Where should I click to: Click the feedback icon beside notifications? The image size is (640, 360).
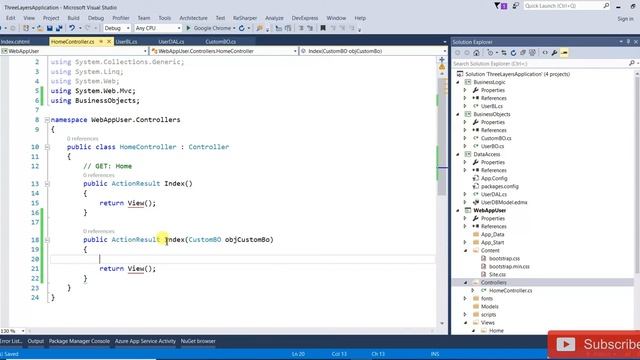pyautogui.click(x=516, y=6)
